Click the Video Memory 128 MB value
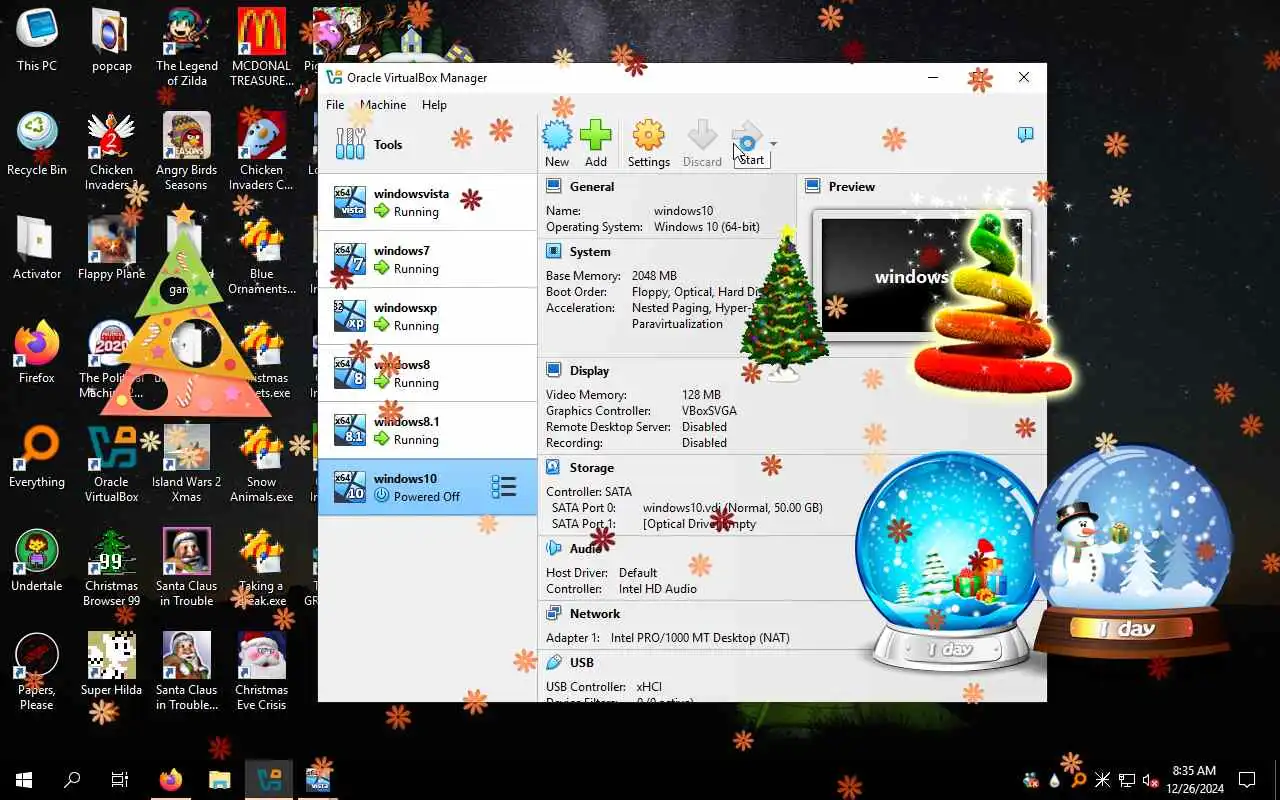1280x800 pixels. 701,395
